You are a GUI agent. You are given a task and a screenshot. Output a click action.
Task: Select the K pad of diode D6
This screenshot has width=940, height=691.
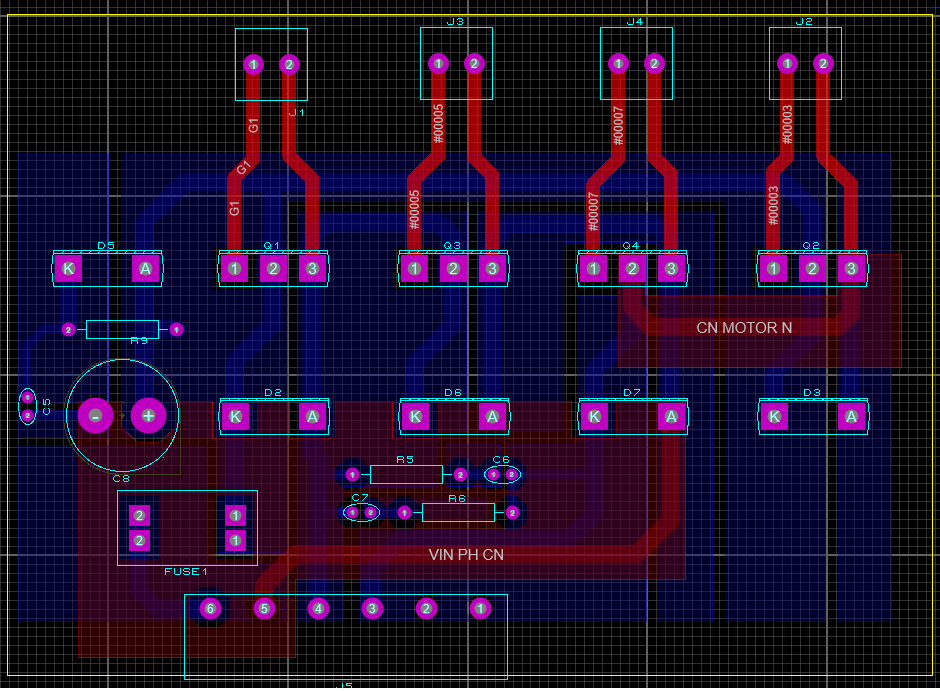tap(415, 417)
